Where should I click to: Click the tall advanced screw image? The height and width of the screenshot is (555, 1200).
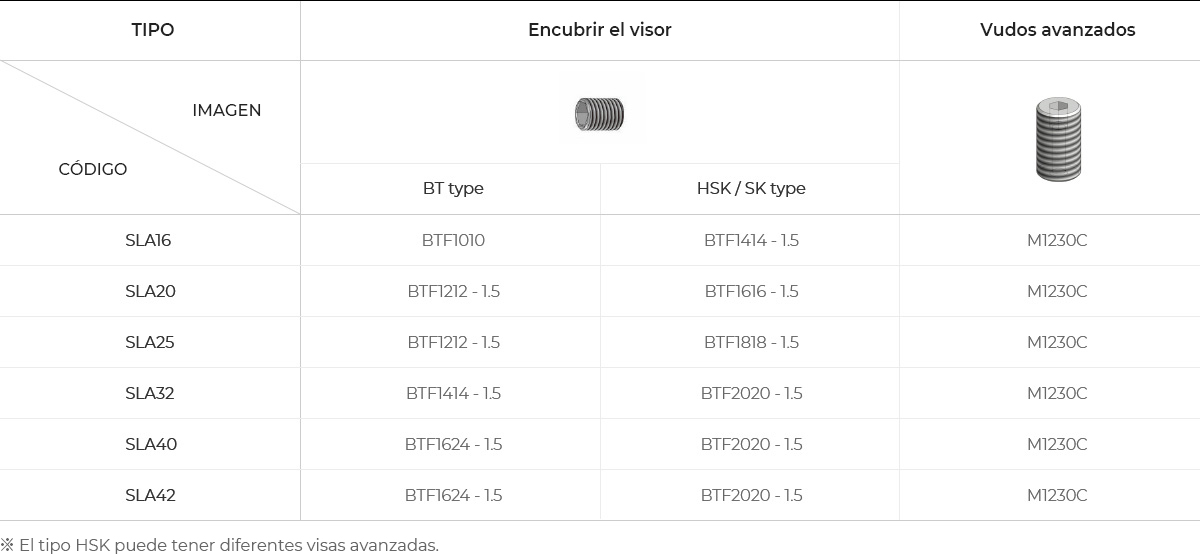point(1058,140)
